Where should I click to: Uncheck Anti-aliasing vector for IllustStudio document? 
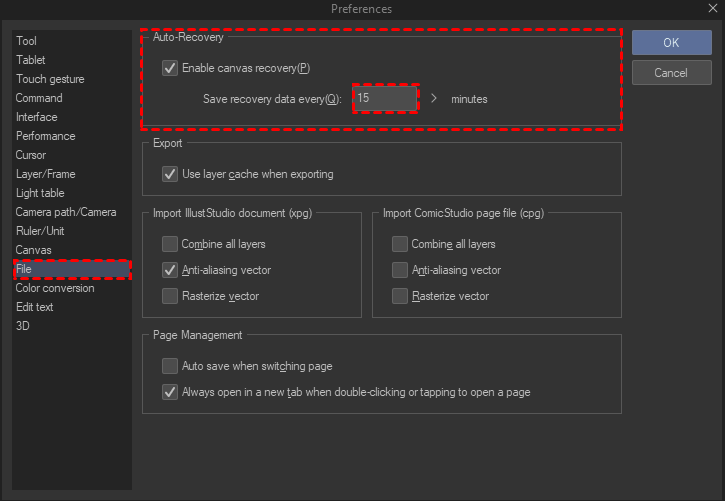(170, 270)
